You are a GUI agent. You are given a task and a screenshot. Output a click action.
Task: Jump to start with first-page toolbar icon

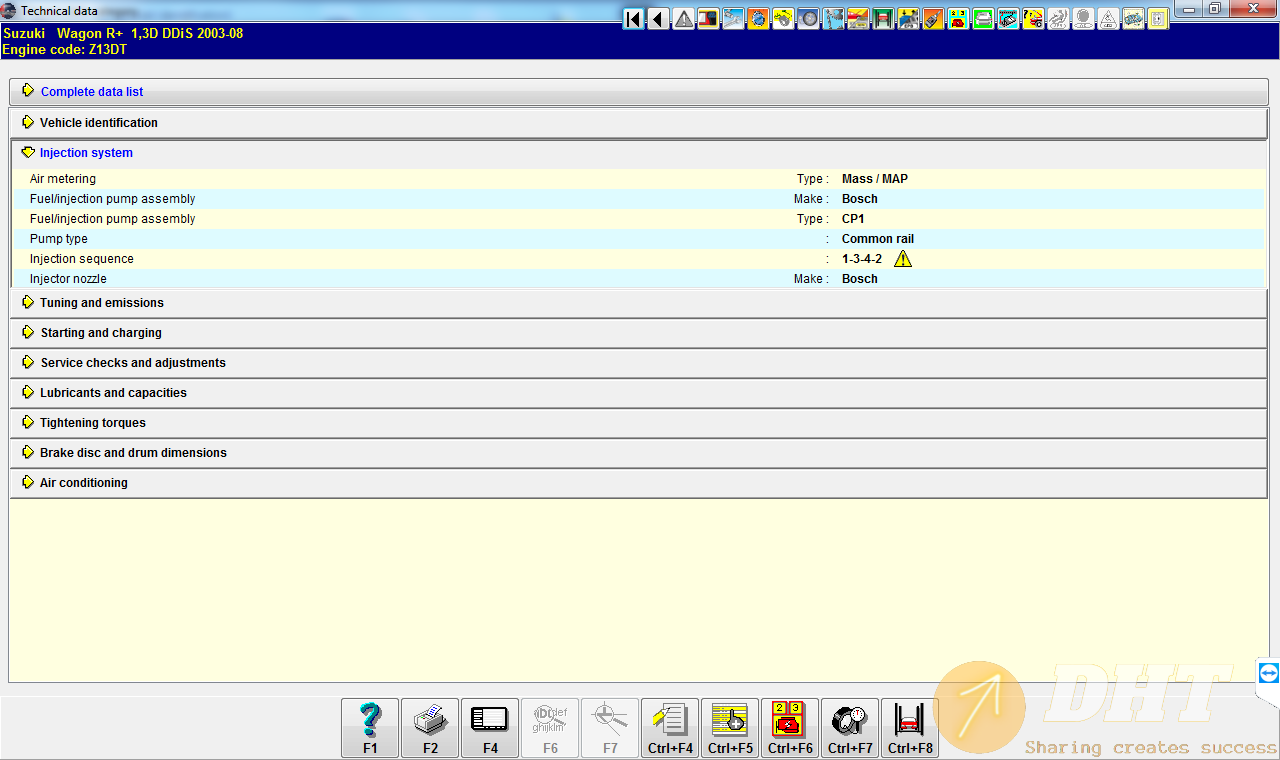(x=633, y=19)
